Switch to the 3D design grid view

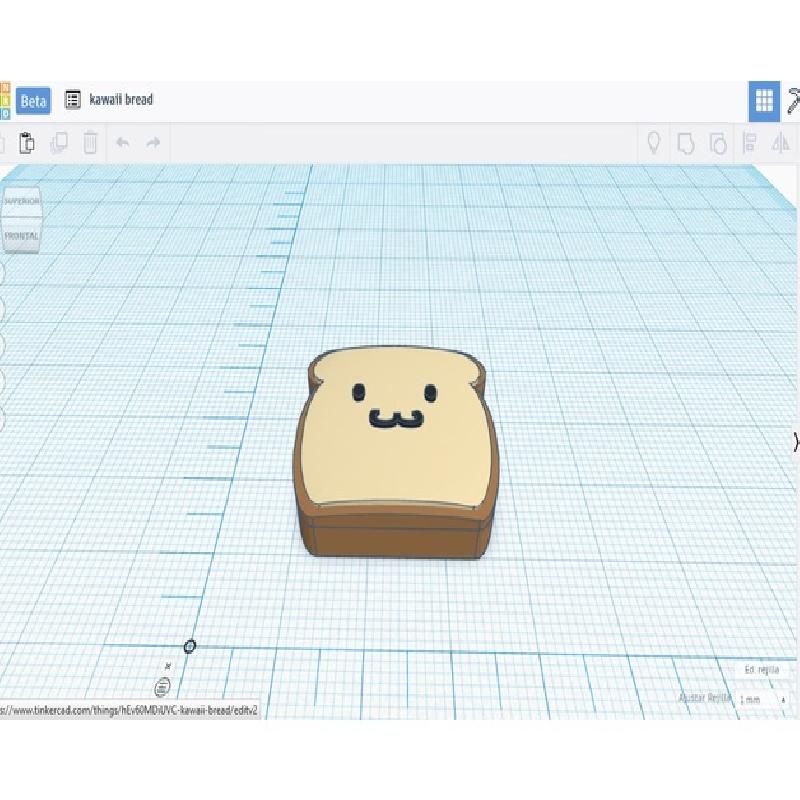click(764, 101)
